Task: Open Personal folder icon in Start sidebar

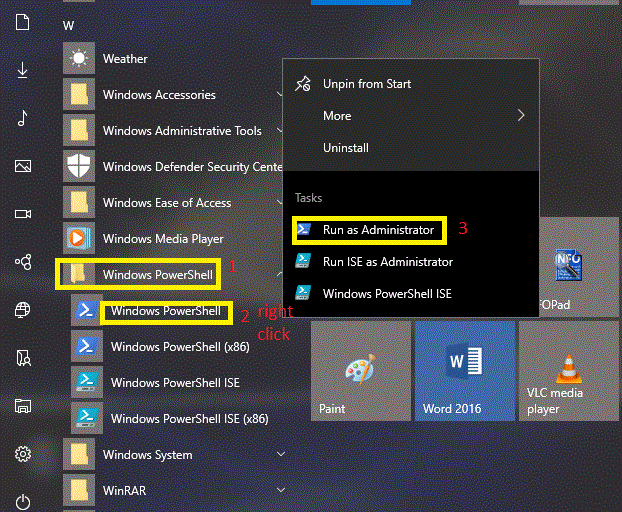Action: 23,358
